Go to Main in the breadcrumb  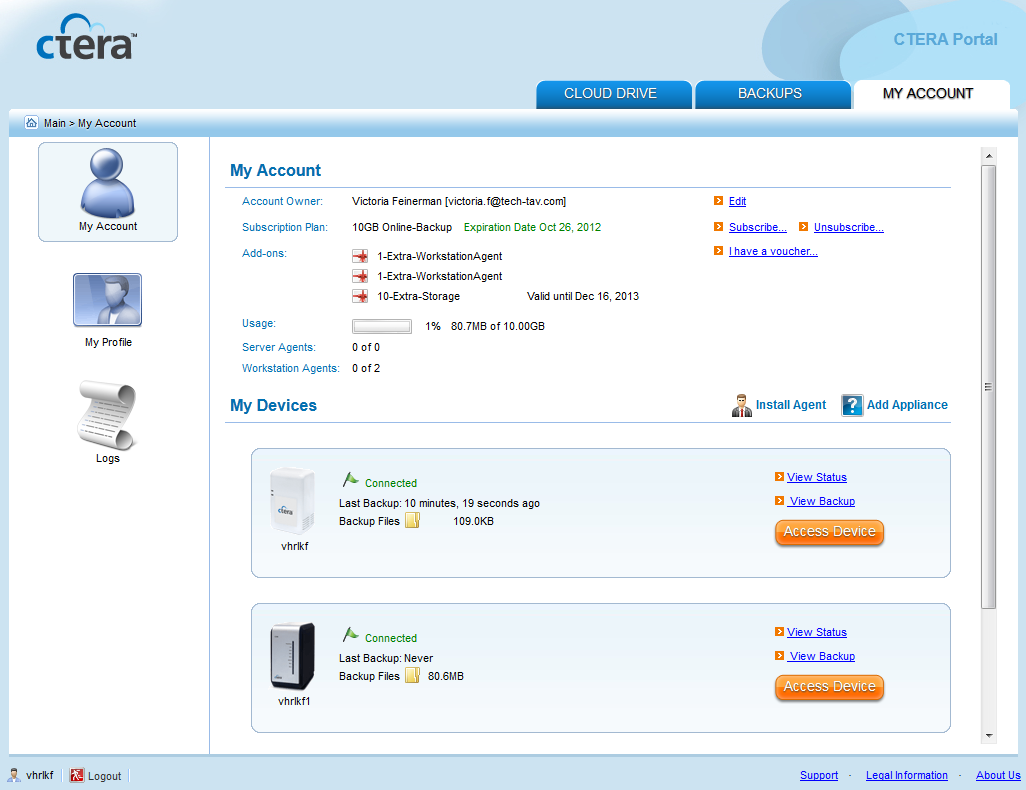pos(55,123)
